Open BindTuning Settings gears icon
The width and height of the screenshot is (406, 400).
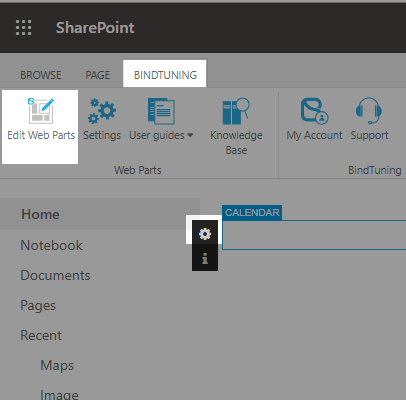pyautogui.click(x=102, y=111)
